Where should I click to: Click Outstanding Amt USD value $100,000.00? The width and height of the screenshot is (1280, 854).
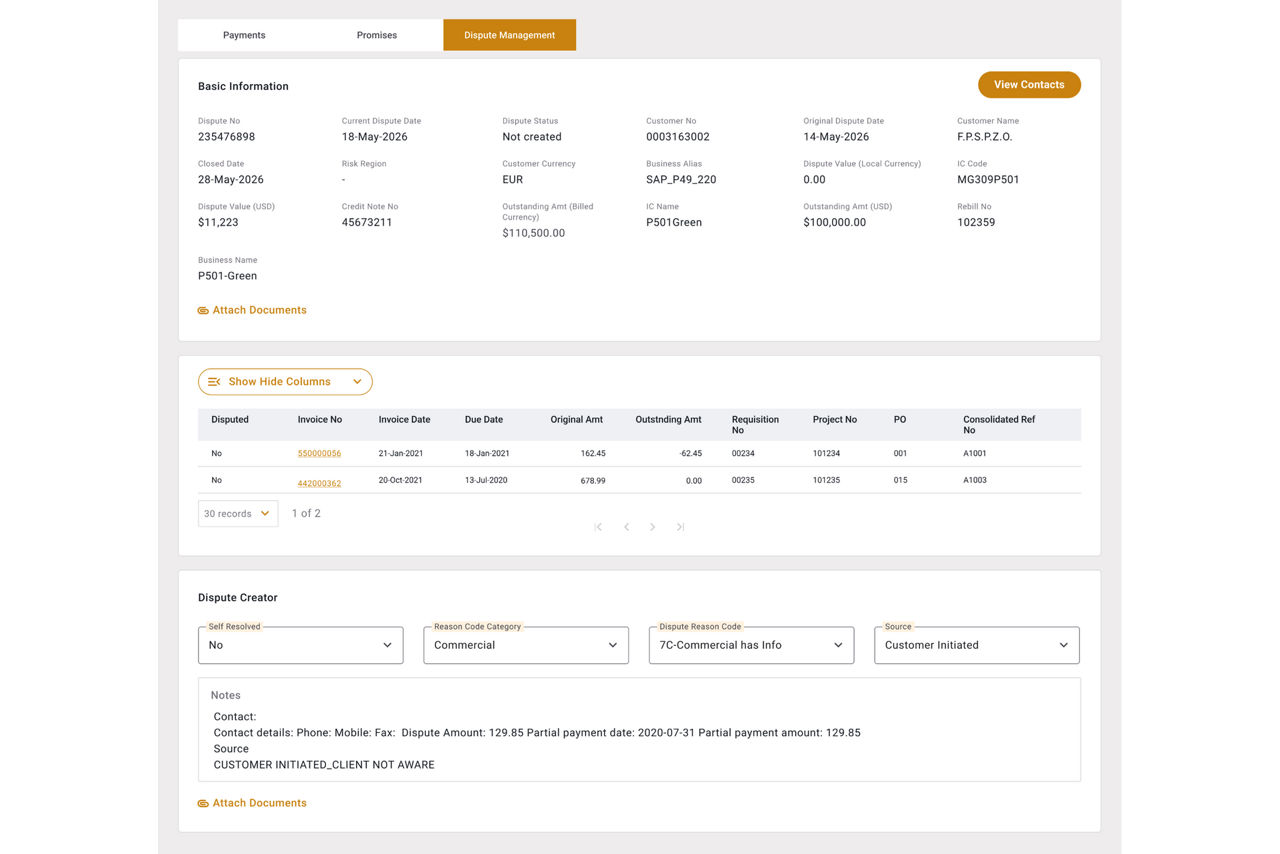(x=835, y=223)
